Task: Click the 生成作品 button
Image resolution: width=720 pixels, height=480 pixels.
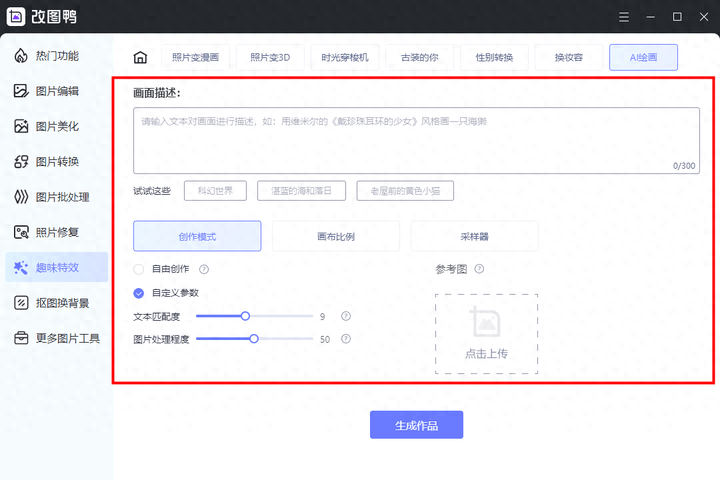Action: 416,425
